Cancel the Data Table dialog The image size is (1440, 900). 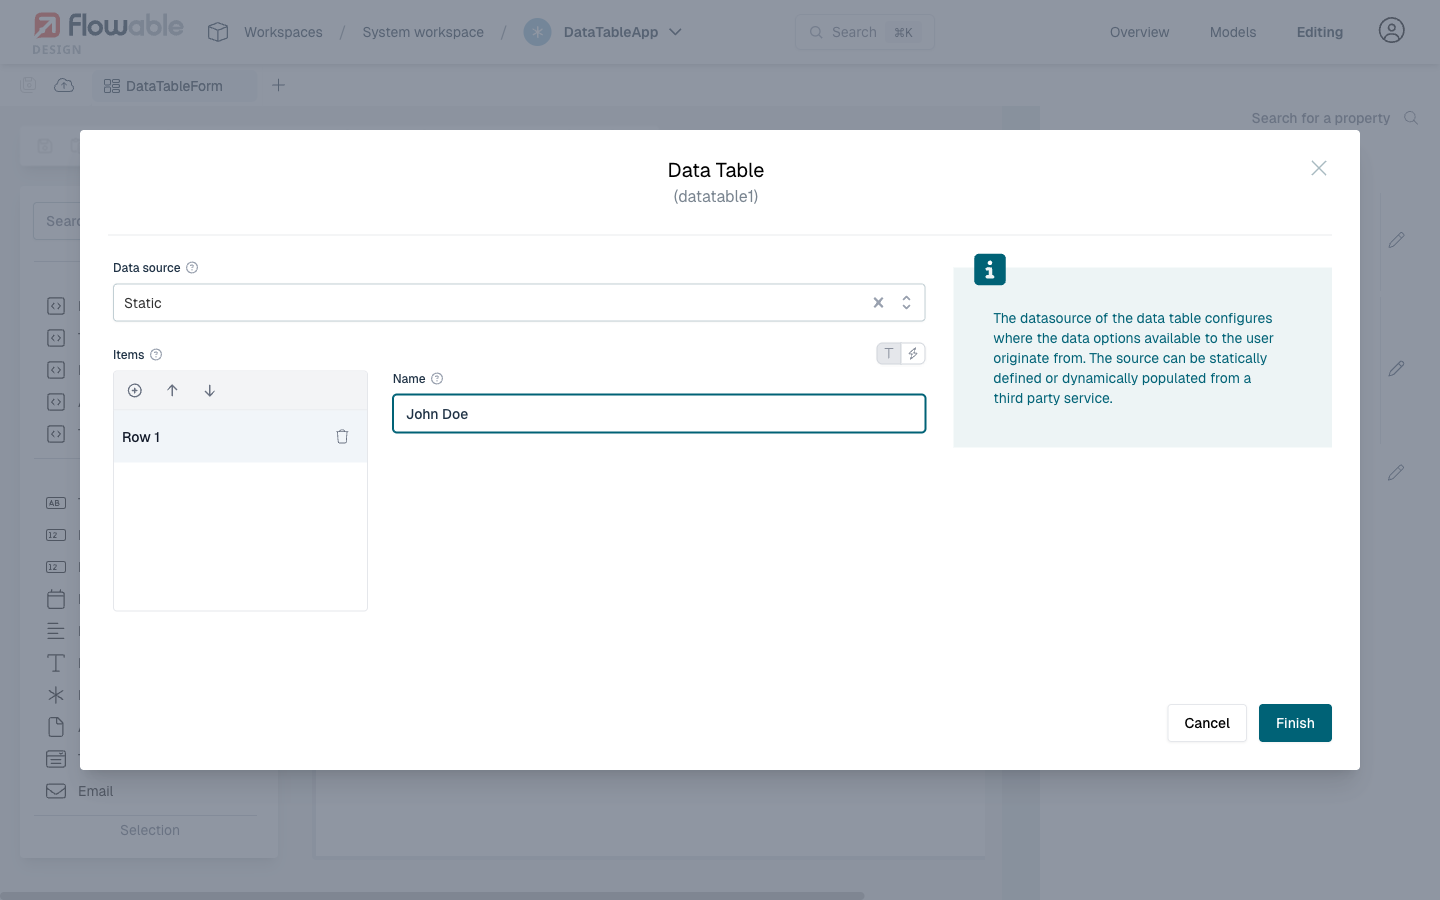coord(1206,723)
